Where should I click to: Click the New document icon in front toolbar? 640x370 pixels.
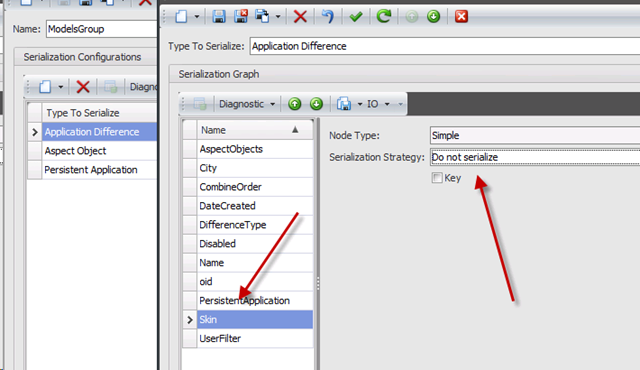click(x=181, y=17)
